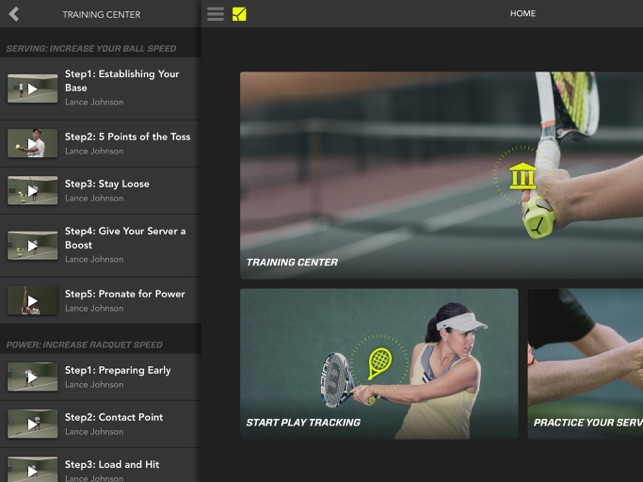Play Step5 Pronate for Power video

coord(32,301)
